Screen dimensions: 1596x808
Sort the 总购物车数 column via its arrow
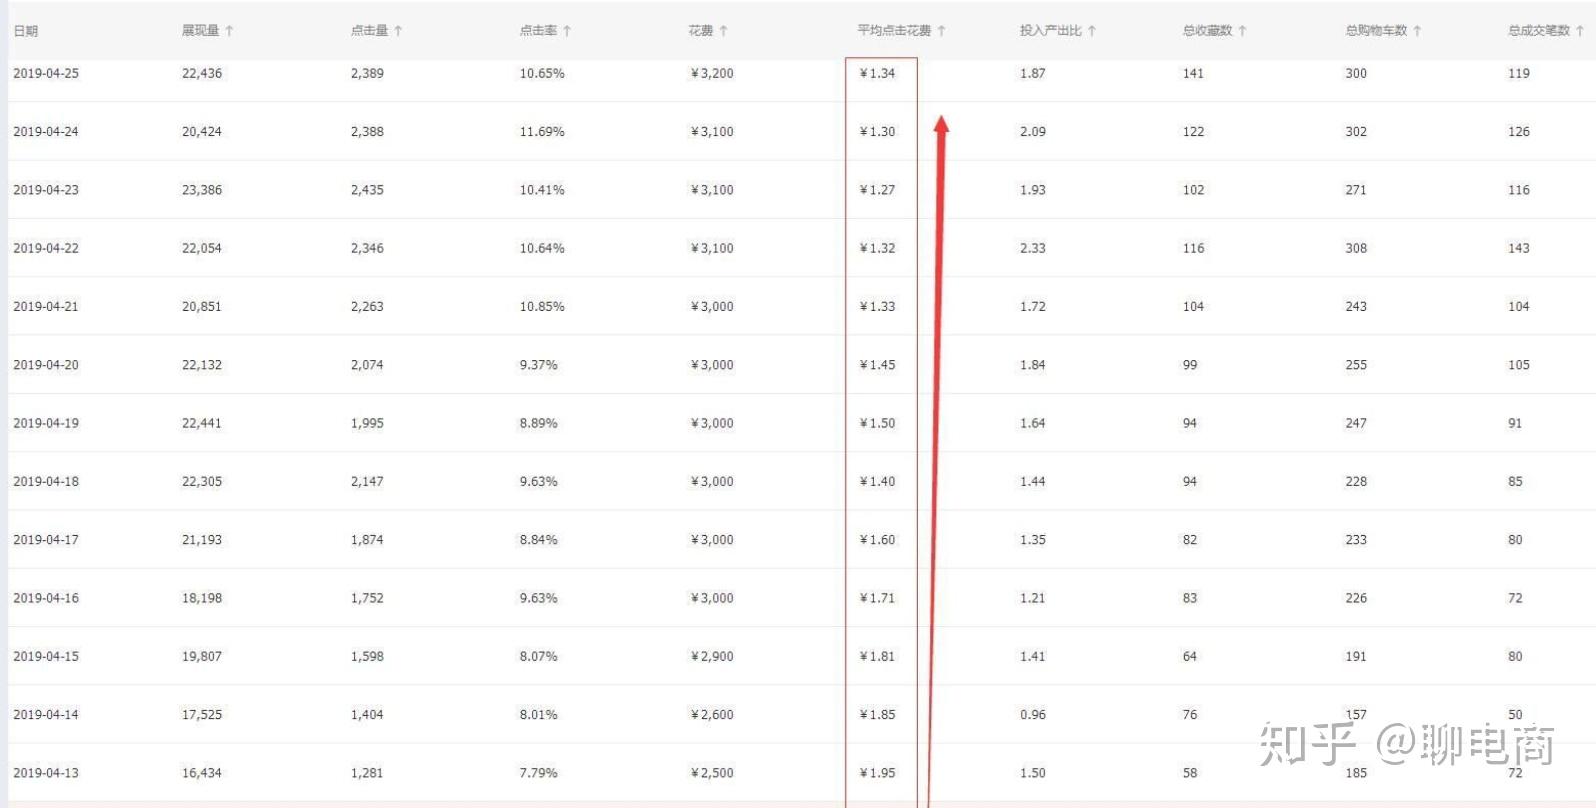(x=1417, y=31)
